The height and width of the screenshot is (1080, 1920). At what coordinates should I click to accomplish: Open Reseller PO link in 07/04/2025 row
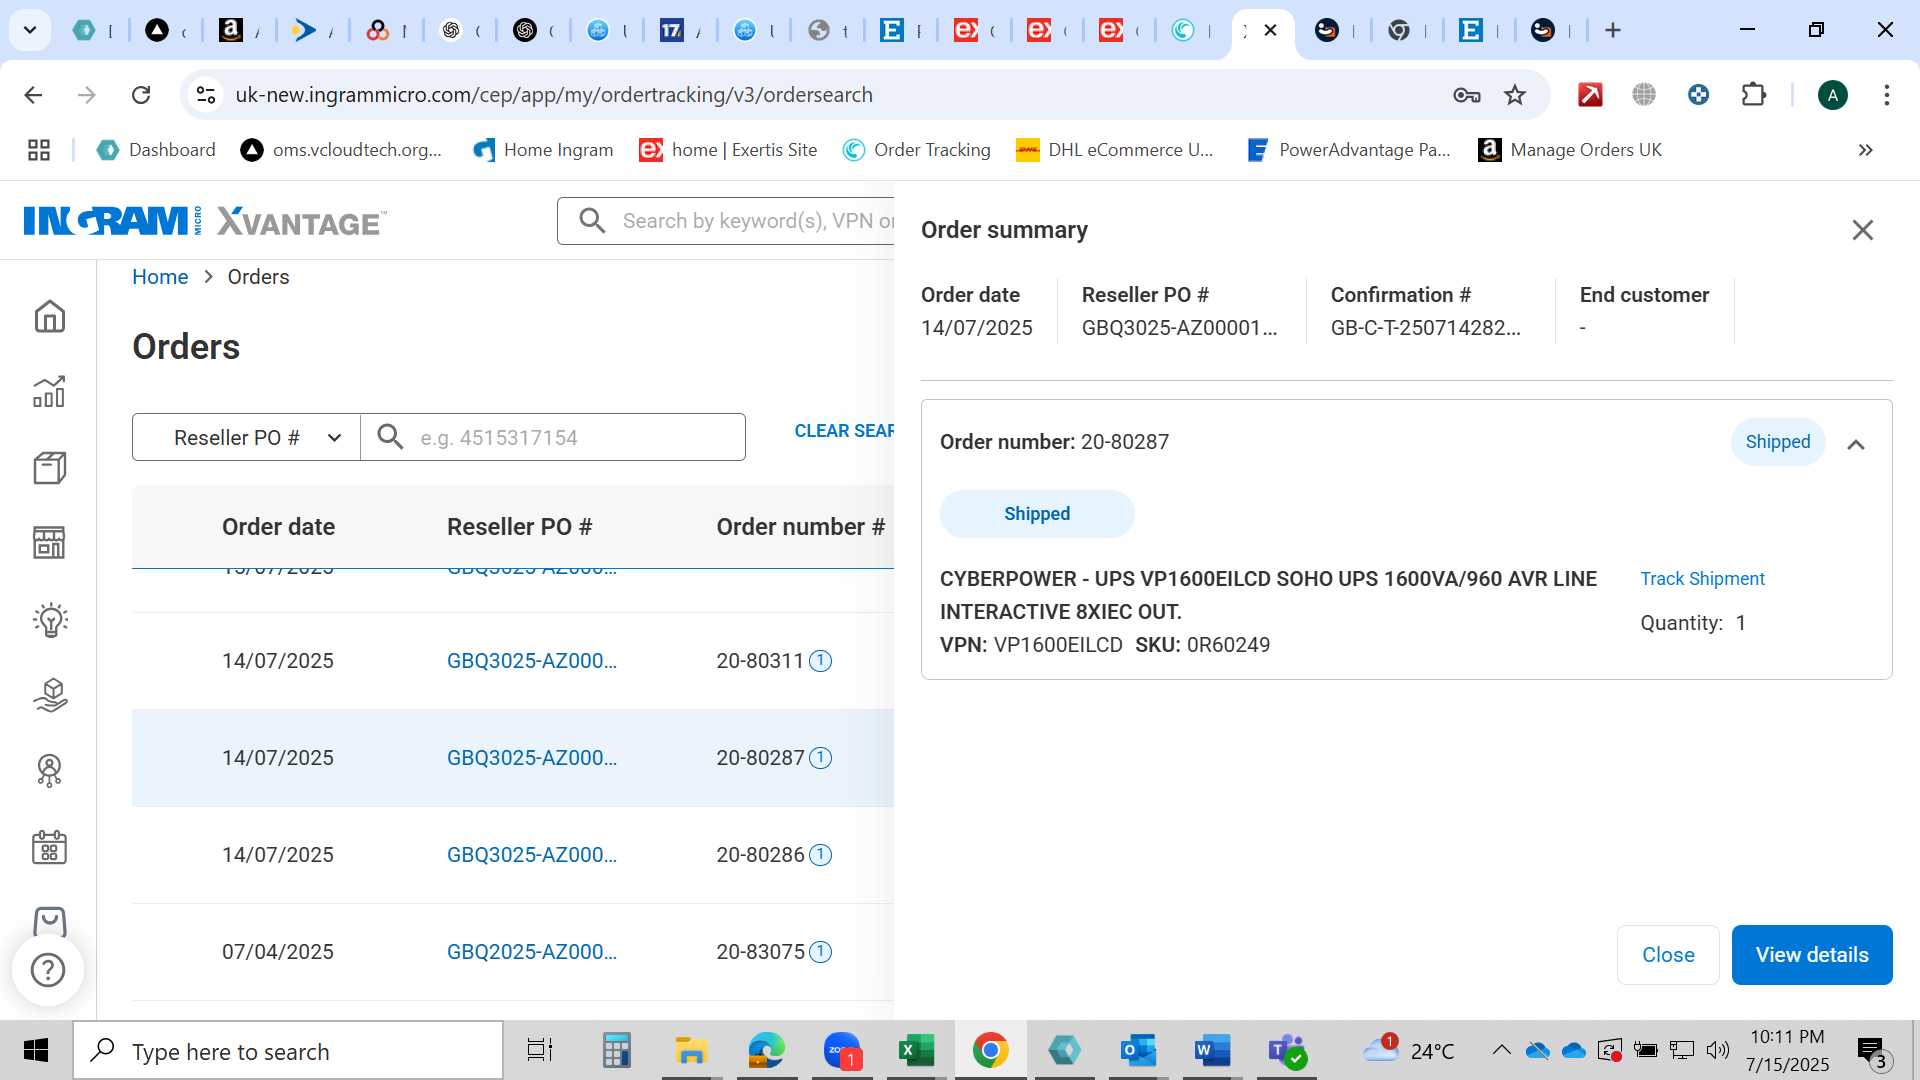pyautogui.click(x=532, y=952)
